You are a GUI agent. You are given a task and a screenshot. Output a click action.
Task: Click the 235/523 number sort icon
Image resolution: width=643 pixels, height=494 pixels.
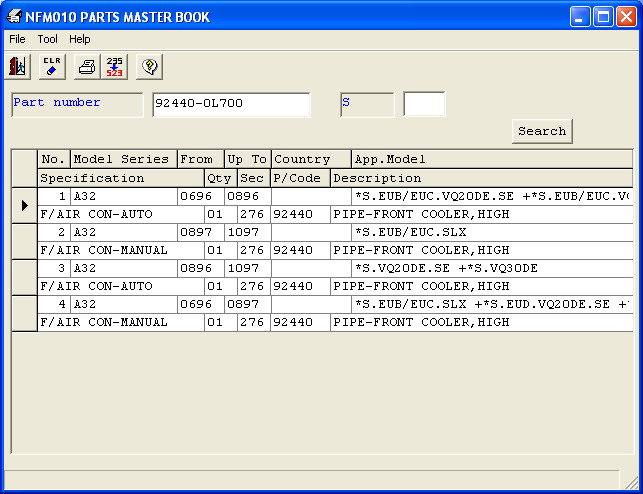pos(115,67)
